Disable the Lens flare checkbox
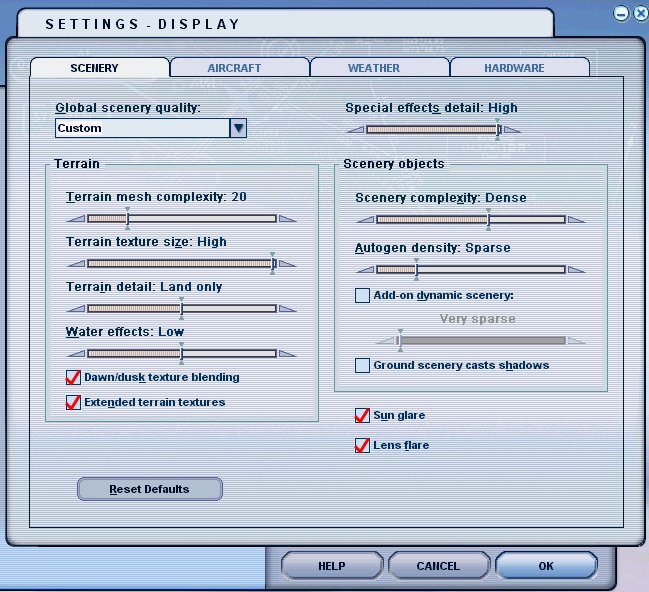649x592 pixels. [x=362, y=445]
